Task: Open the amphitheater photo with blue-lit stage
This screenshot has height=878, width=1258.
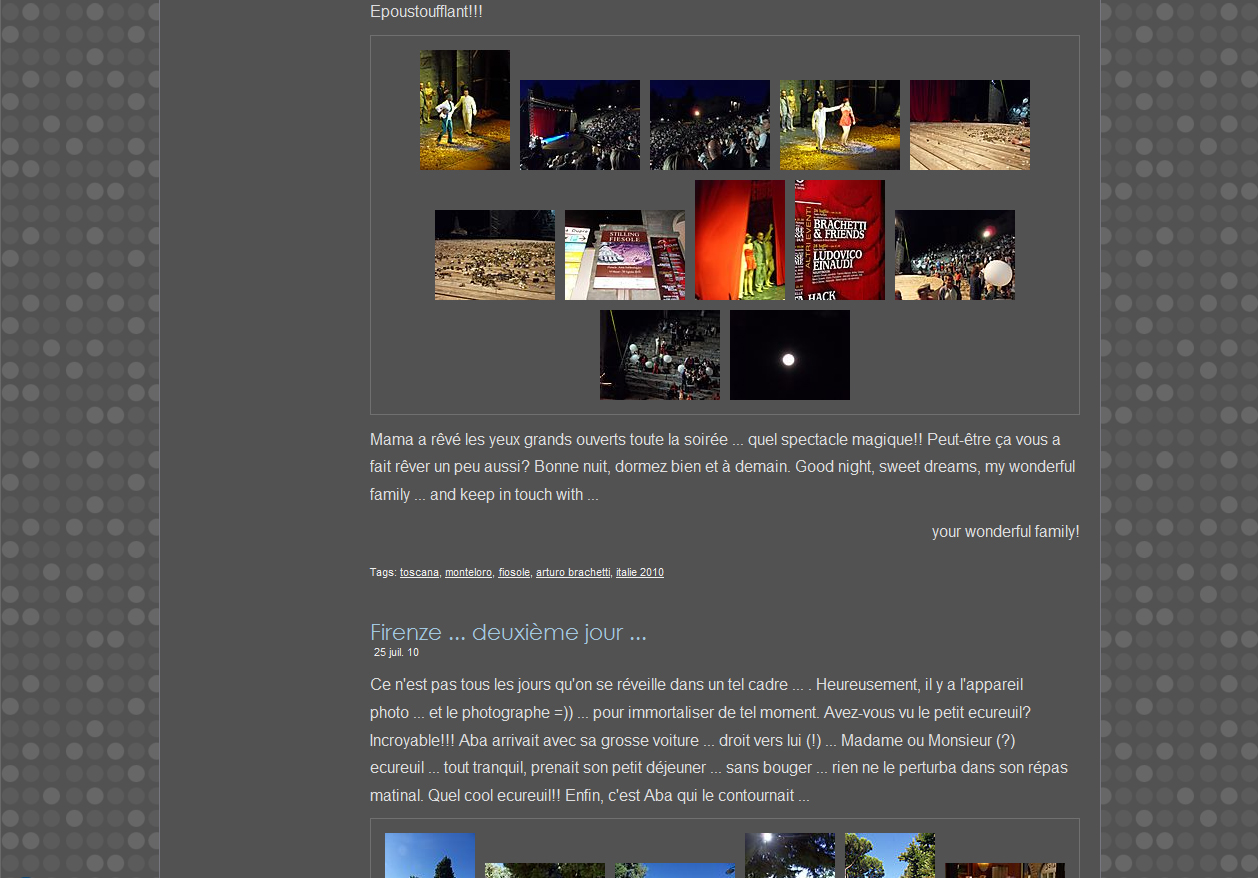Action: point(579,125)
